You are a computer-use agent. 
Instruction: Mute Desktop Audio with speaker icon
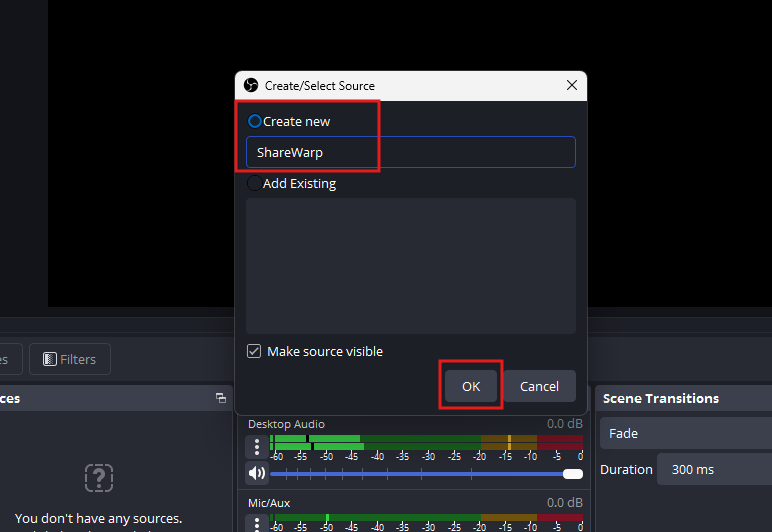coord(257,473)
